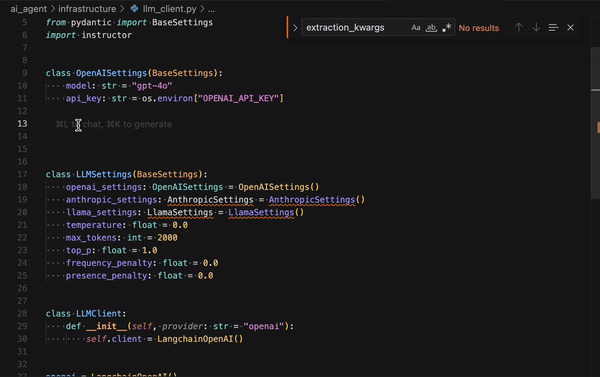
Task: Click the LangchainOpenAI() call on line 30
Action: click(200, 339)
